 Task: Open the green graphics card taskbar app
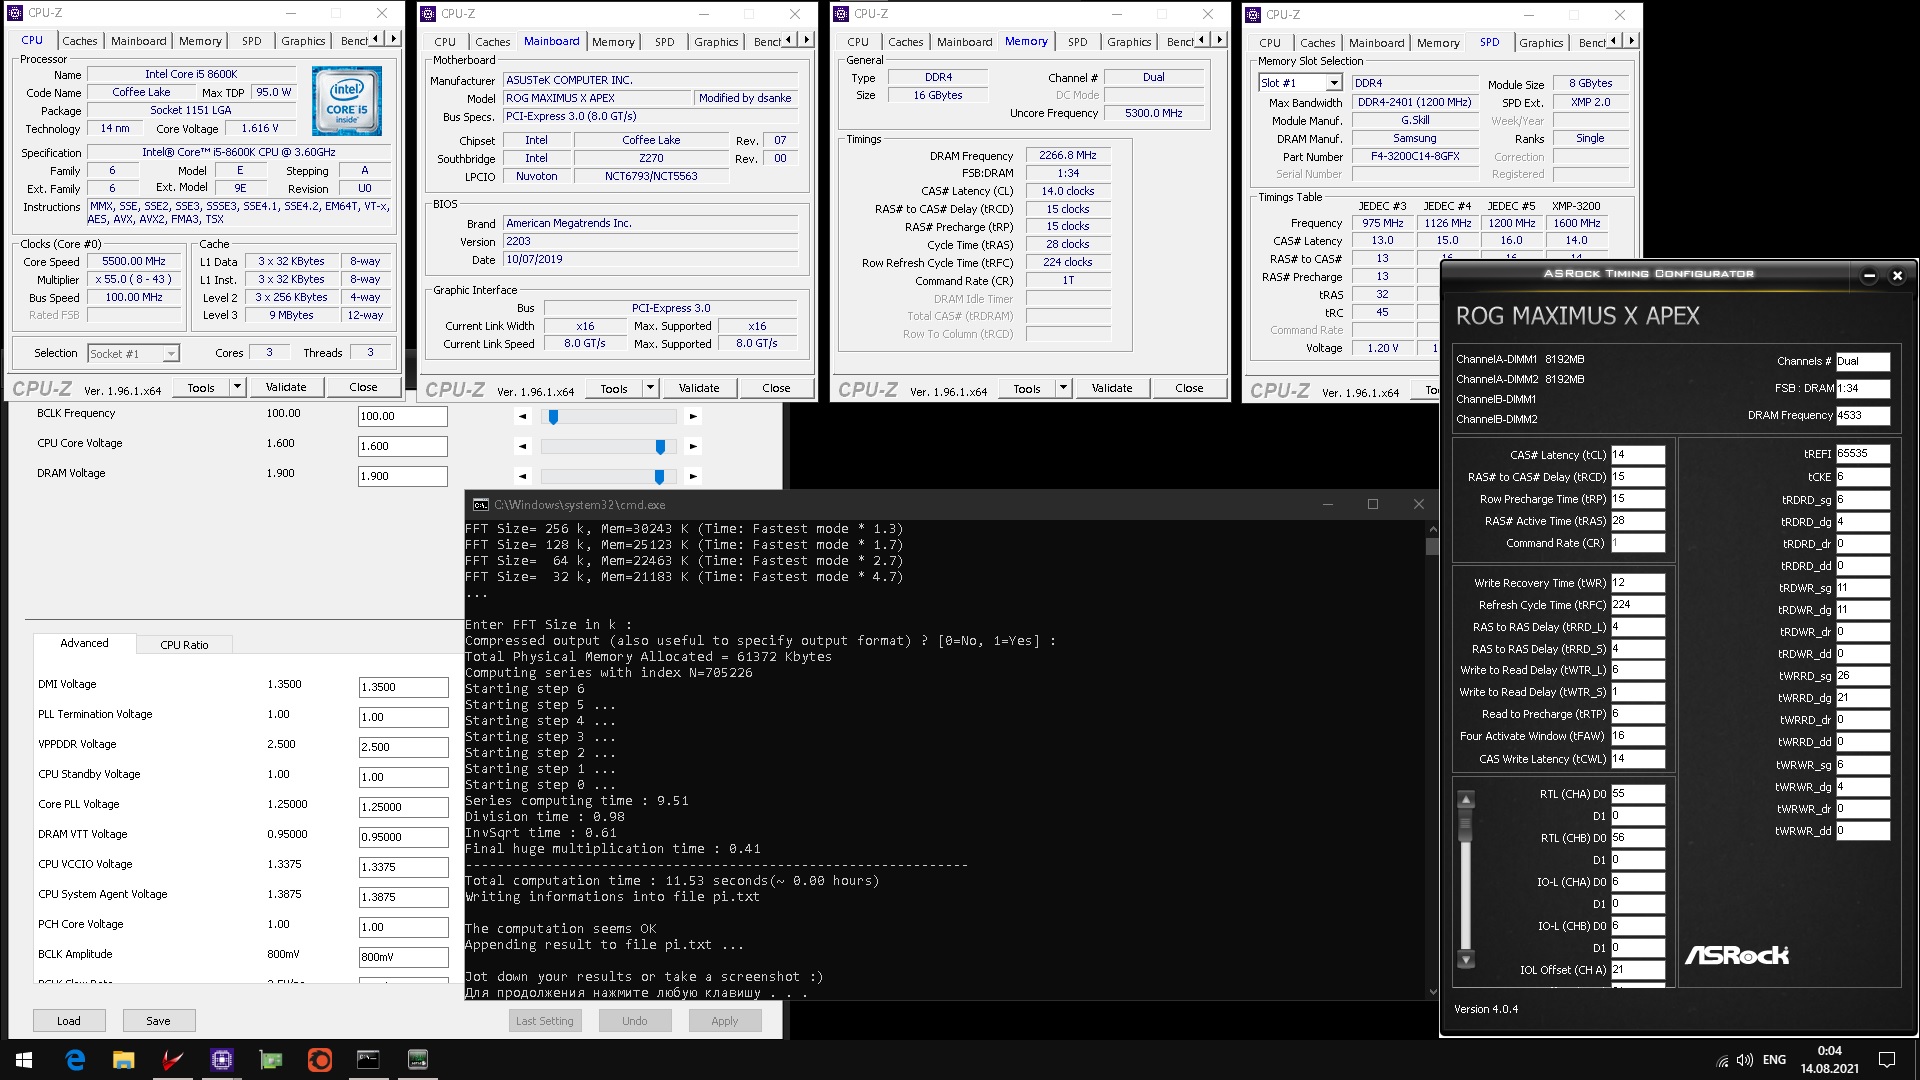[270, 1059]
